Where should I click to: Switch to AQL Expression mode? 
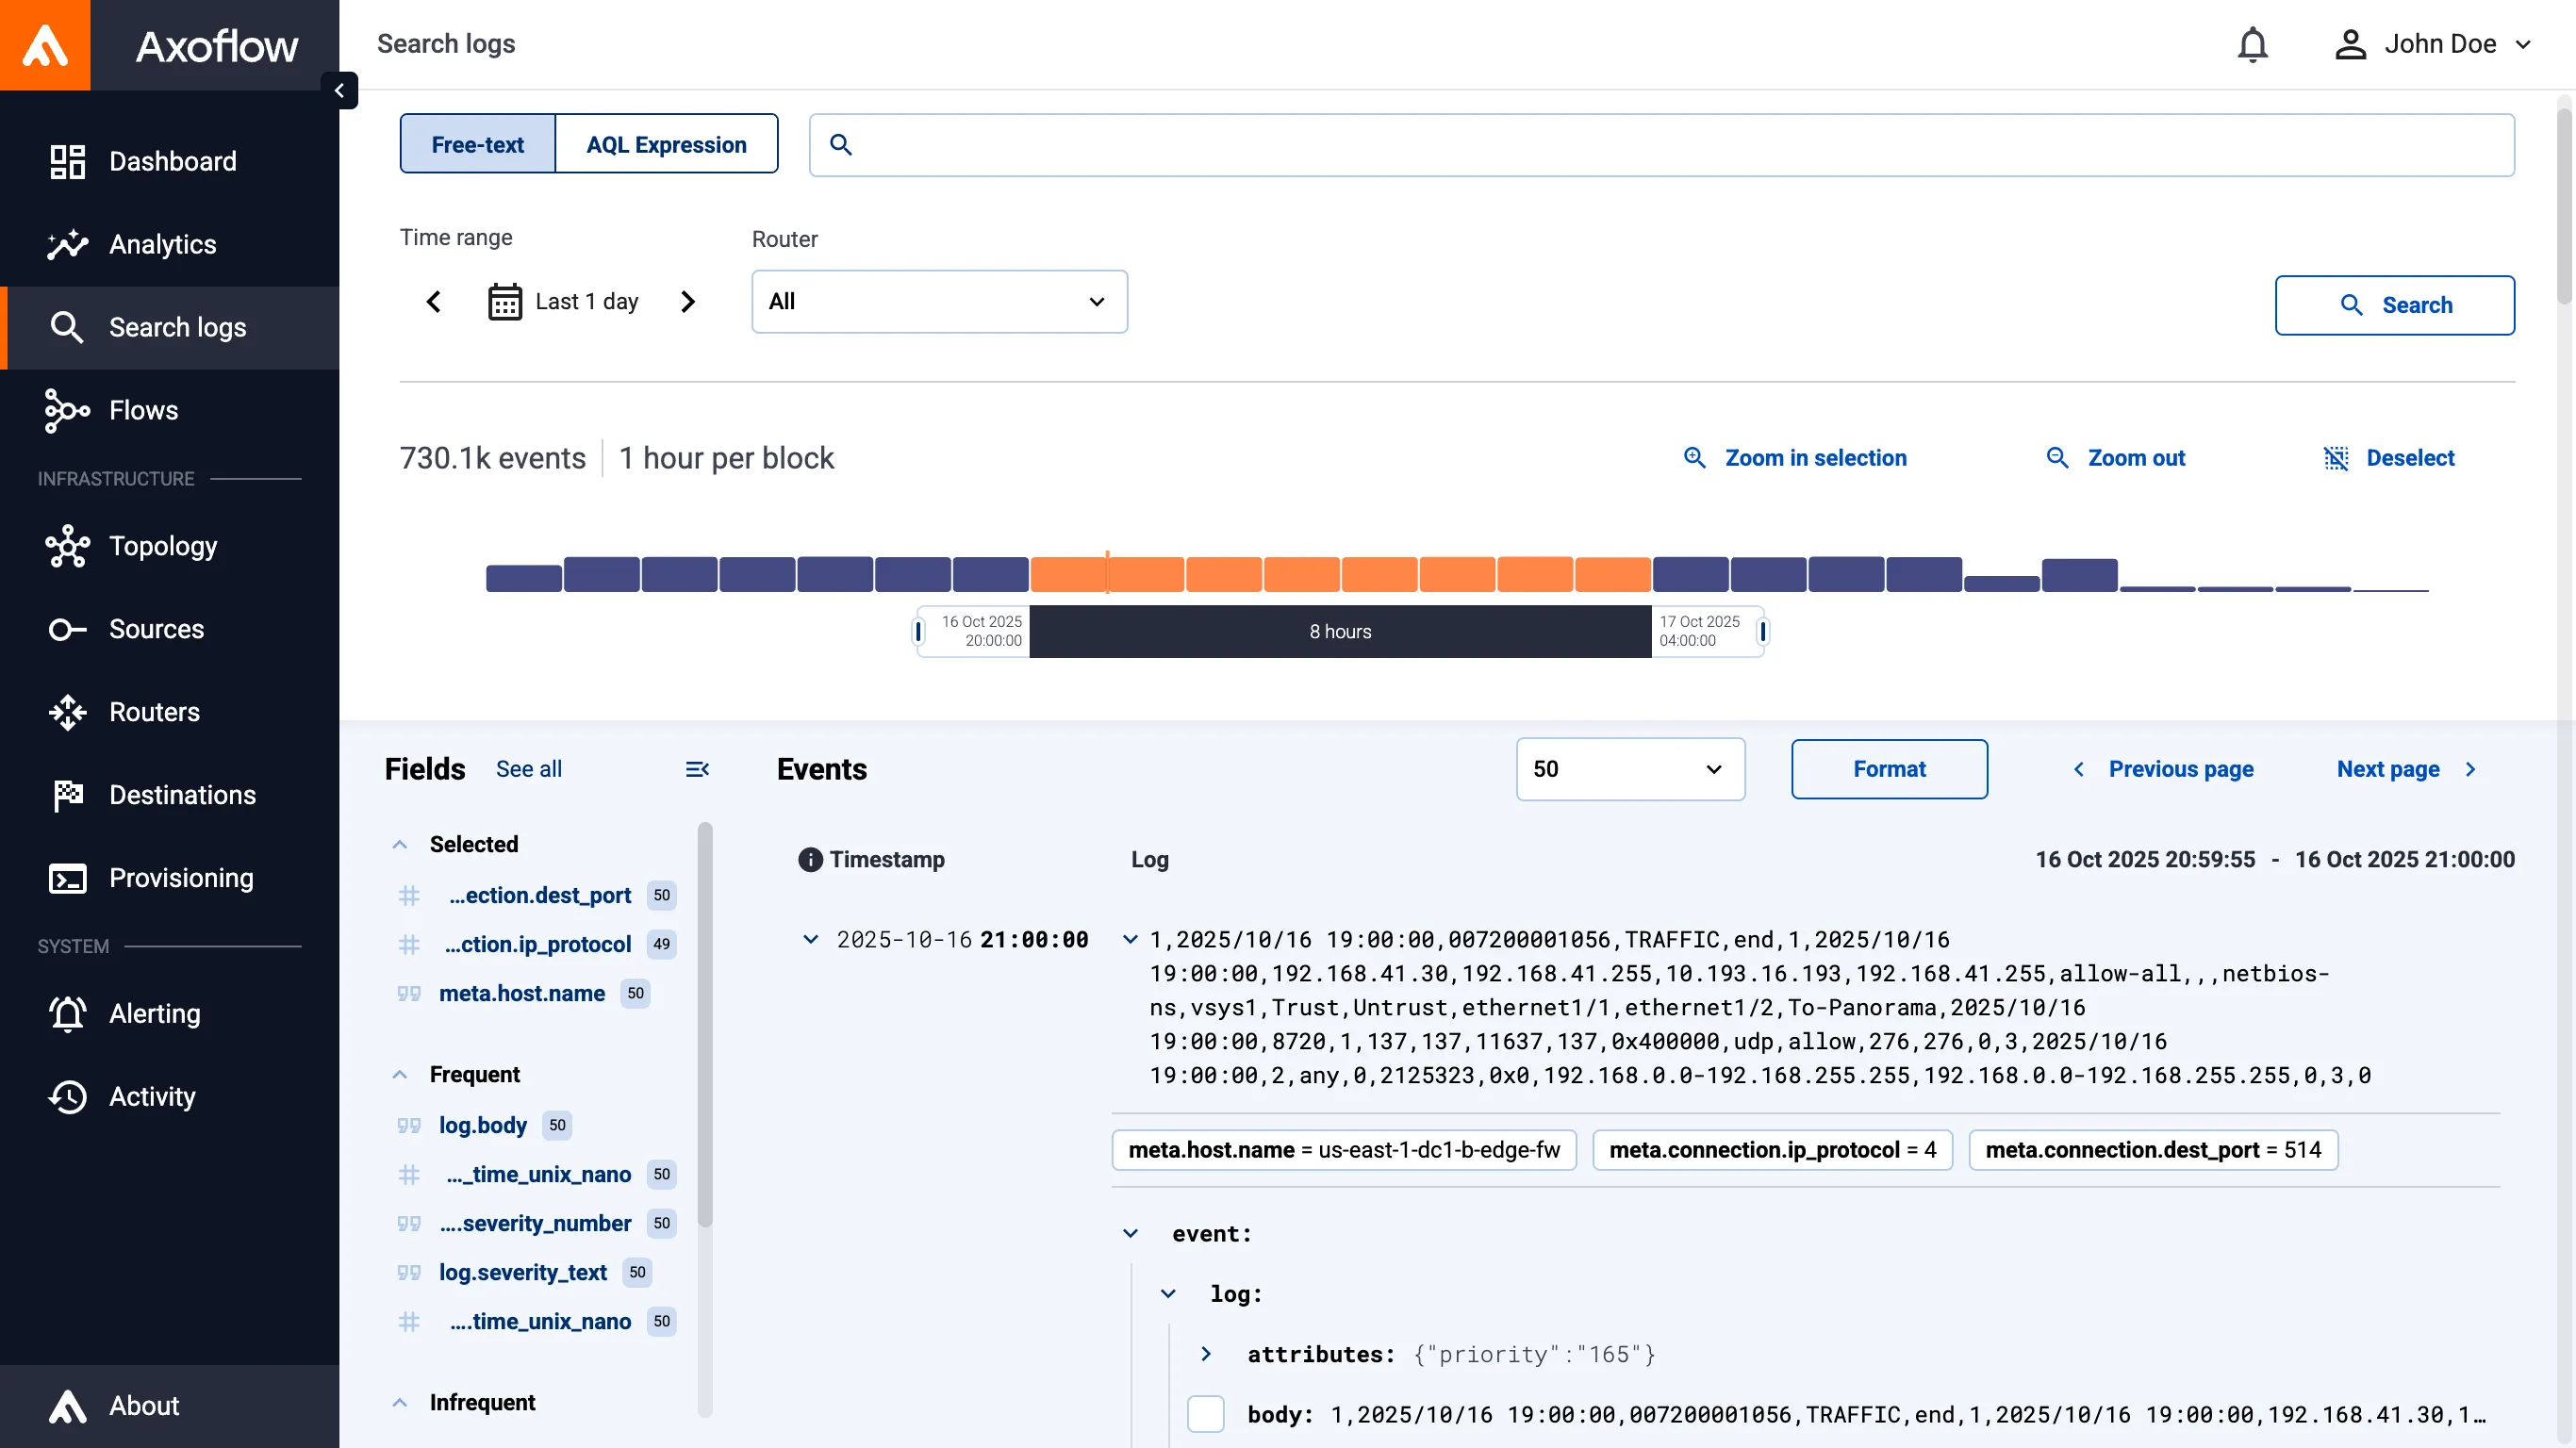pyautogui.click(x=666, y=144)
